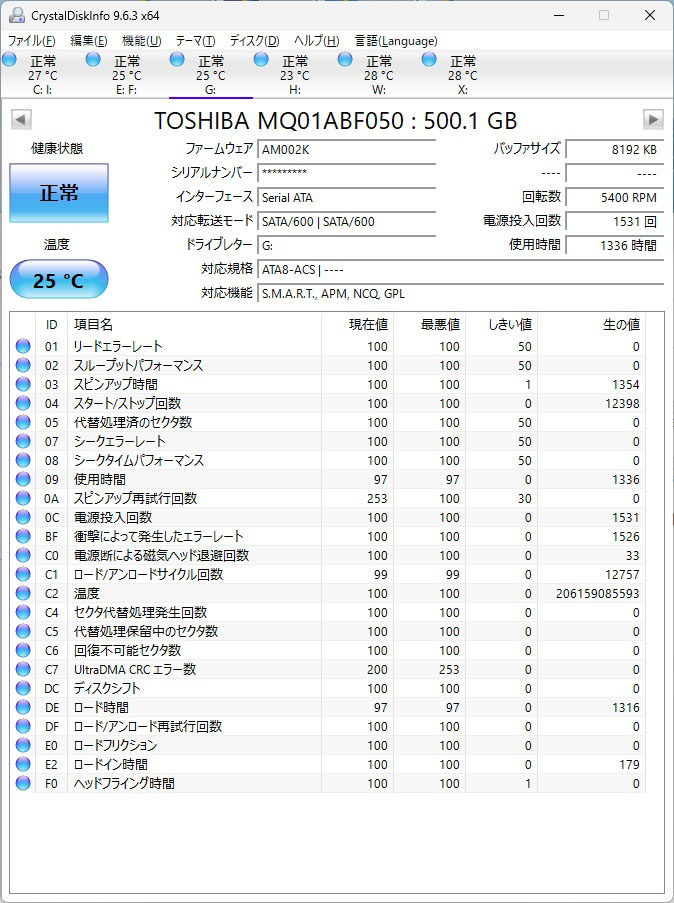Screen dimensions: 674x903
Task: Click status icon of row E0 ロードフリクション
Action: tap(23, 745)
